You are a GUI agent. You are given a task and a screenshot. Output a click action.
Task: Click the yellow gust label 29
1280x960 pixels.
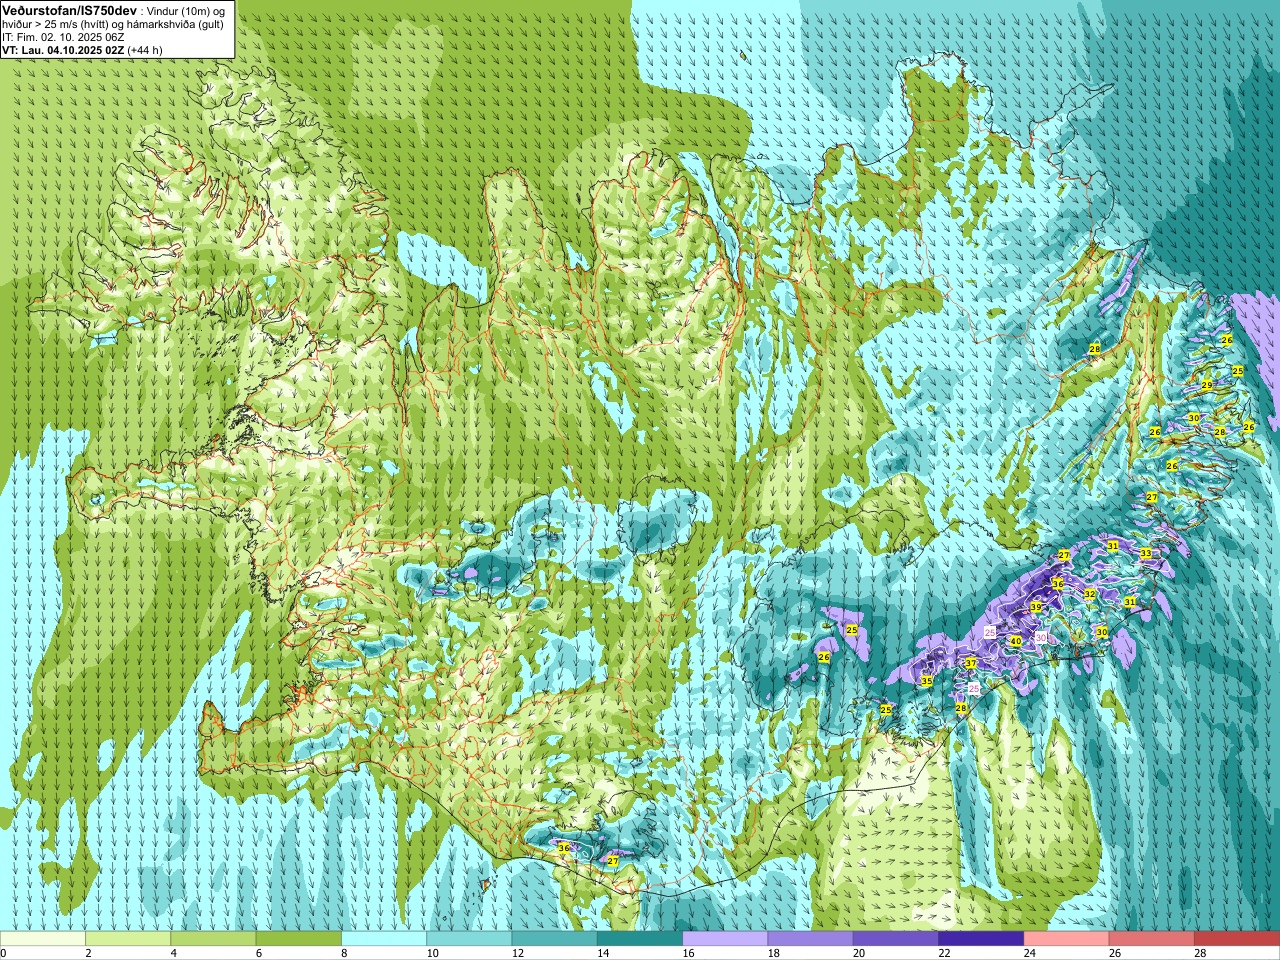click(x=1207, y=385)
